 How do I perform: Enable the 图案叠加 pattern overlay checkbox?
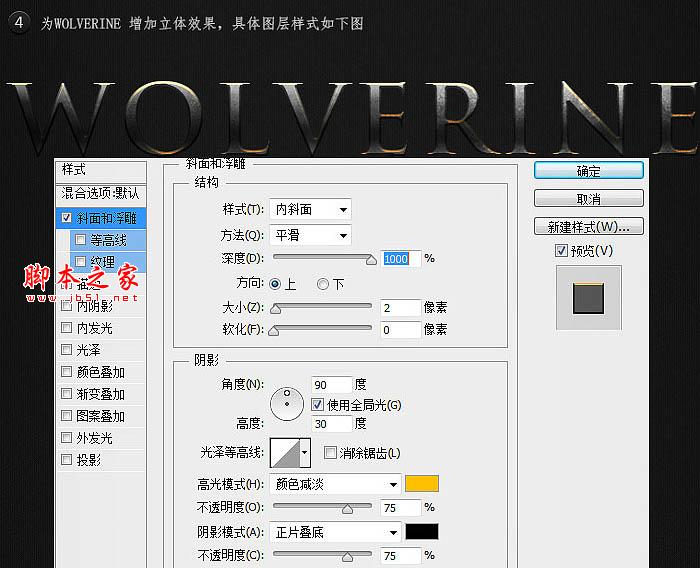coord(67,416)
